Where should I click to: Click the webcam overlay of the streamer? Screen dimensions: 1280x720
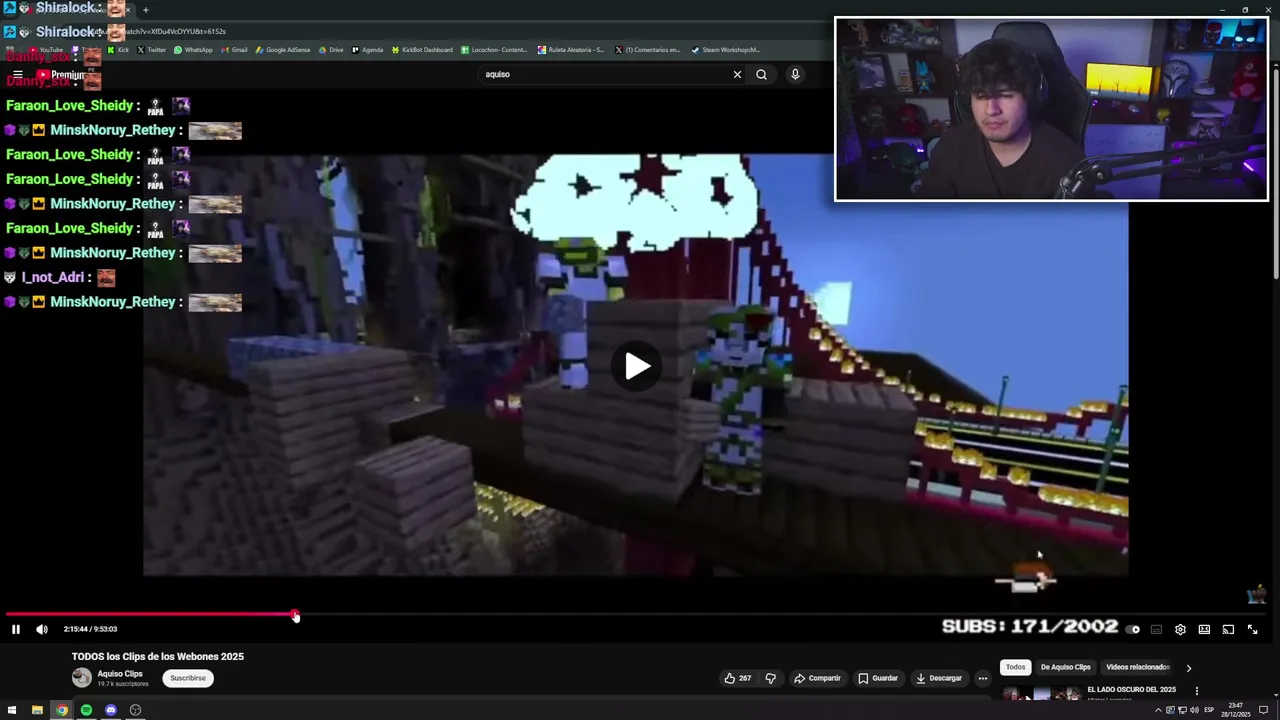(1051, 109)
